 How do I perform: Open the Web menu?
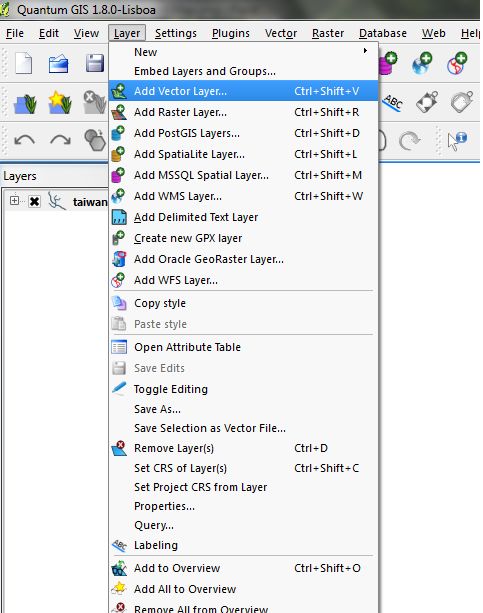coord(433,33)
